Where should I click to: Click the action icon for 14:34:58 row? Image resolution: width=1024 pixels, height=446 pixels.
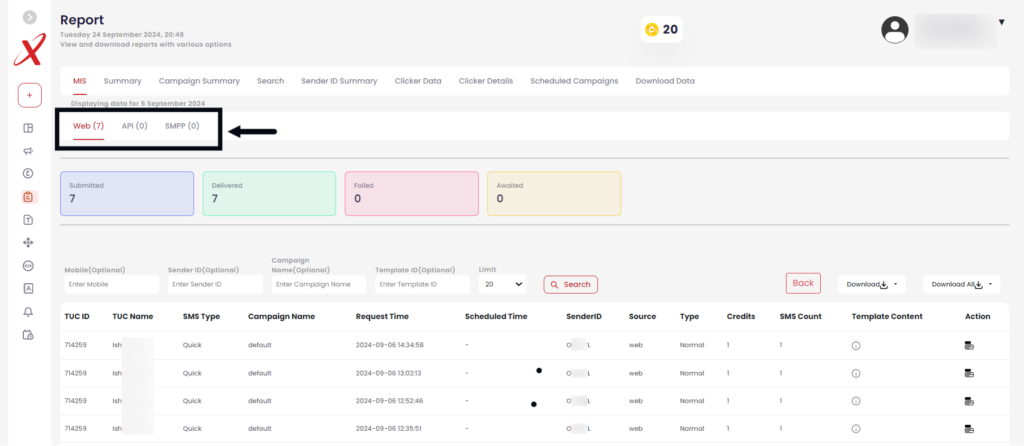click(970, 345)
